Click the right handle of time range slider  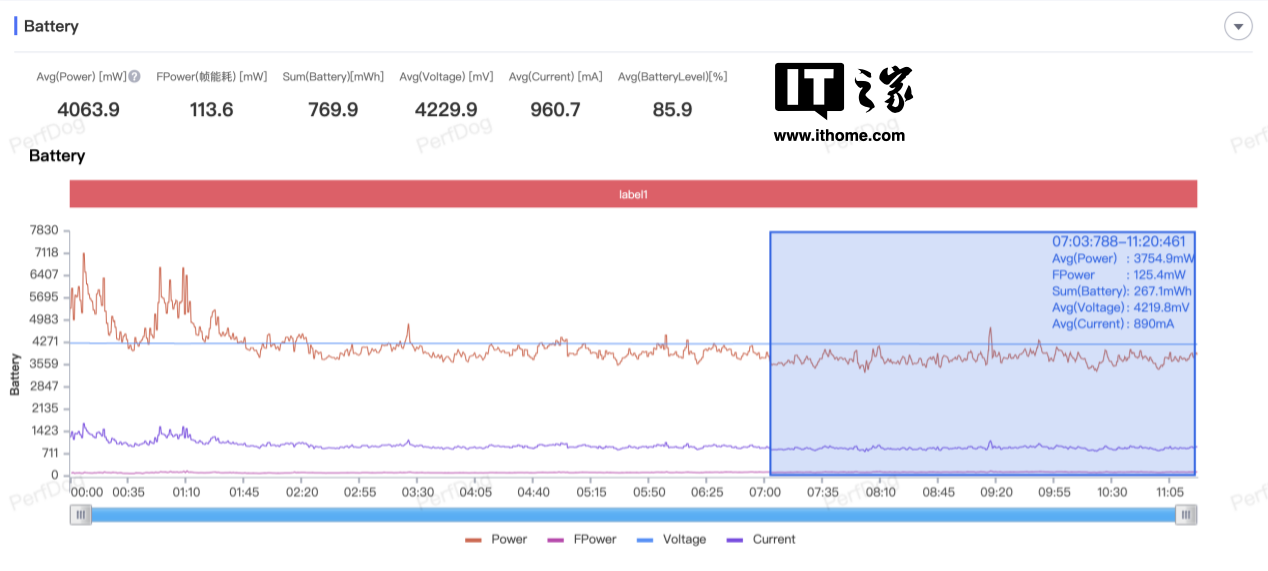[x=1185, y=514]
